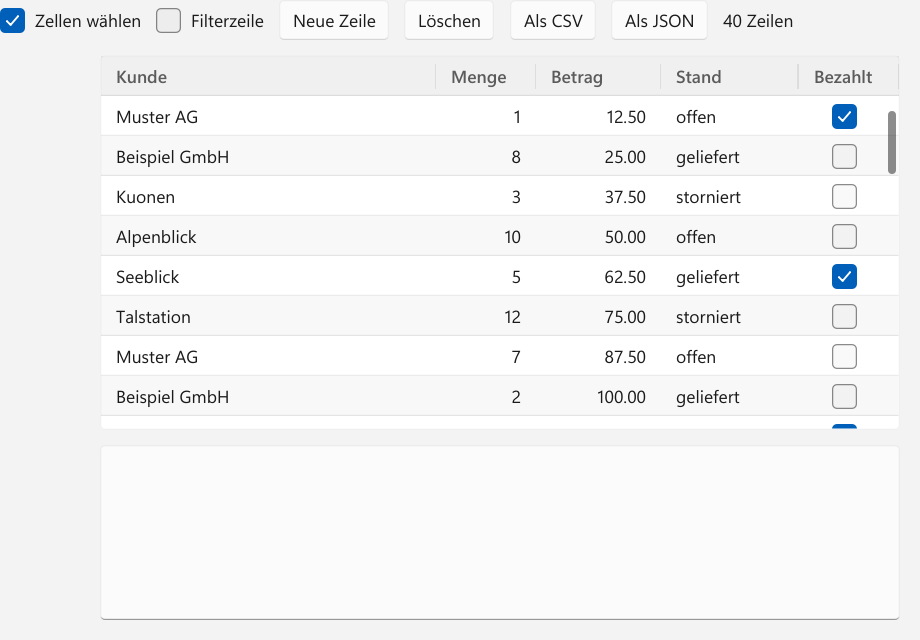
Task: Select the Talstation customer cell
Action: coord(268,317)
